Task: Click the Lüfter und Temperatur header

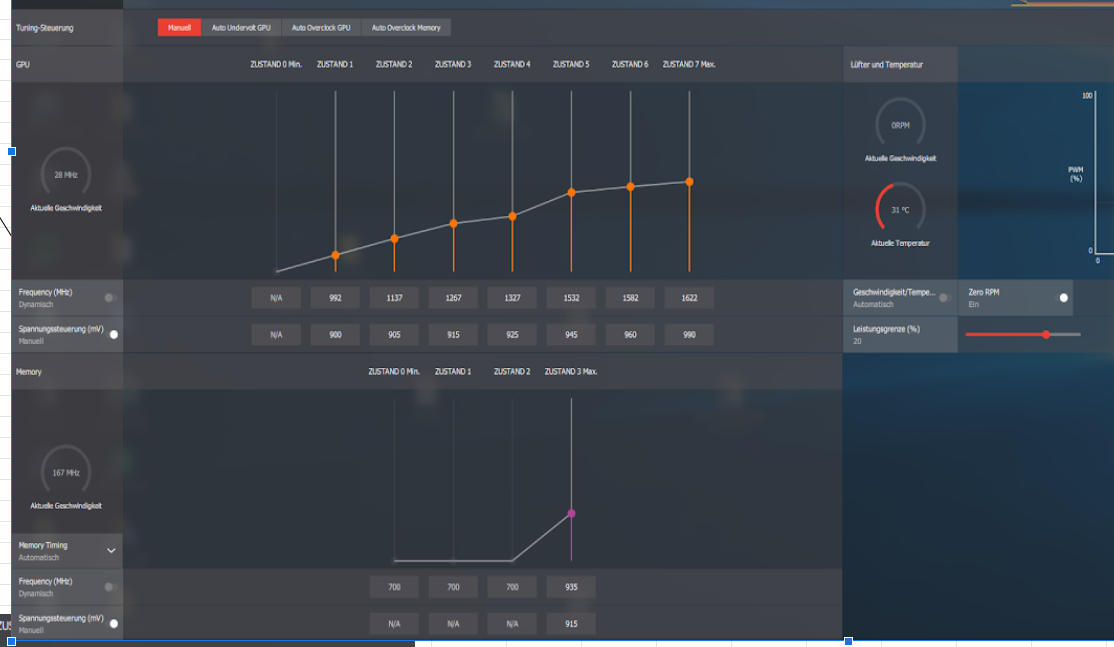Action: click(x=887, y=65)
